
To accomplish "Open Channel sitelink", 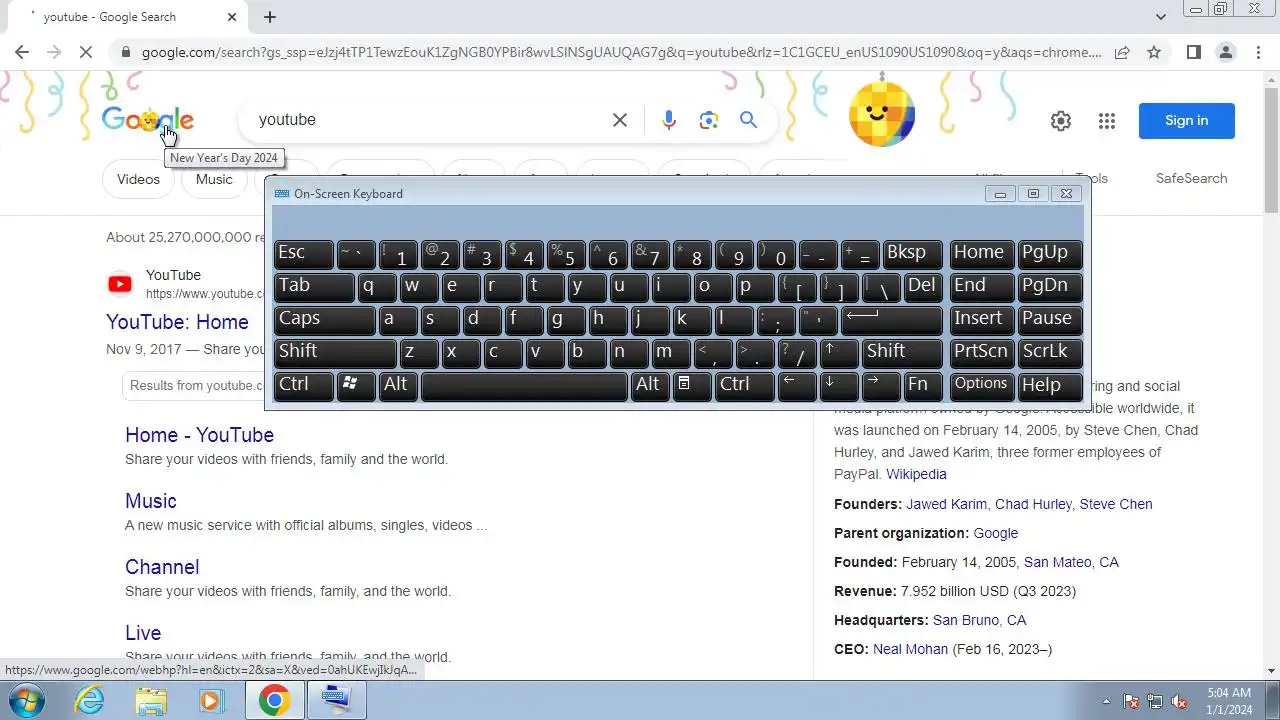I will pyautogui.click(x=162, y=567).
